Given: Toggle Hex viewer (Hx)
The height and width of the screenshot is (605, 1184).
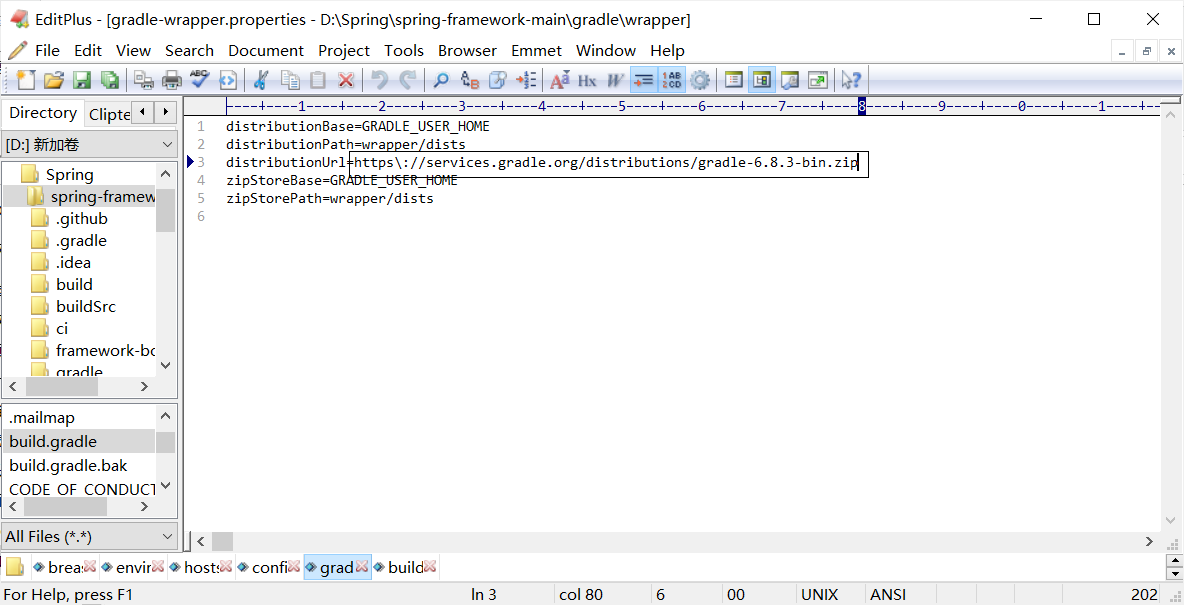Looking at the screenshot, I should click(587, 79).
